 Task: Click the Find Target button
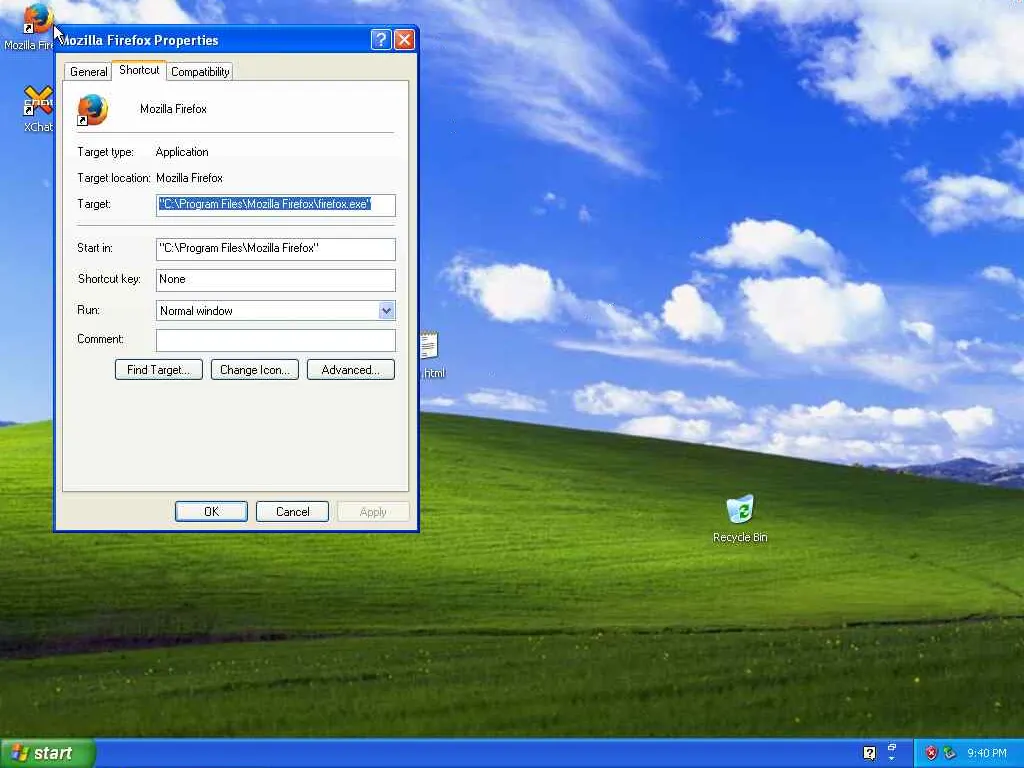(x=159, y=370)
